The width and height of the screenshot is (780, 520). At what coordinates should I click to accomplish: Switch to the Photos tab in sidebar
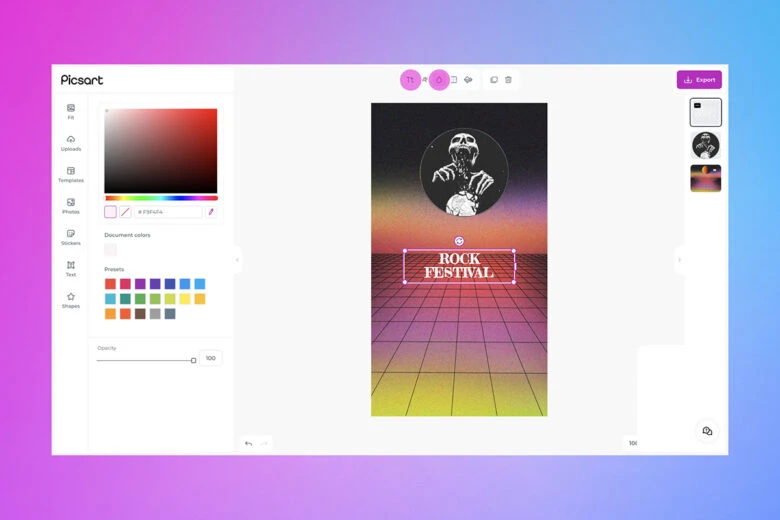point(71,205)
